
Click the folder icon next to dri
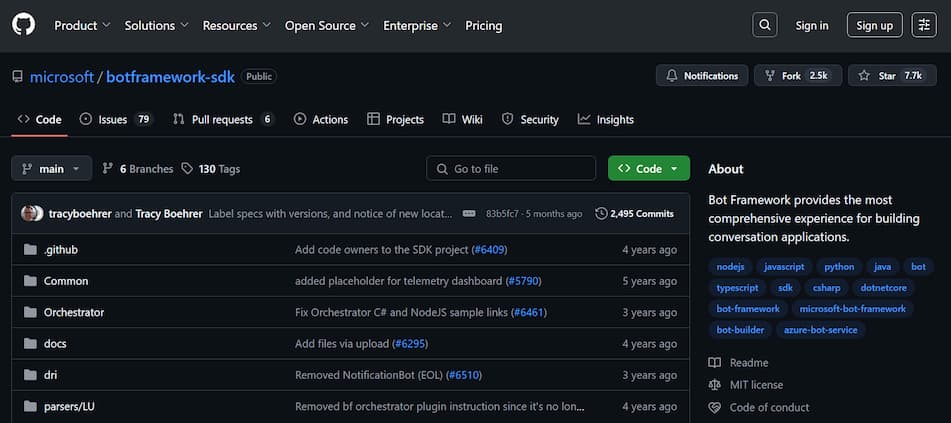tap(30, 375)
